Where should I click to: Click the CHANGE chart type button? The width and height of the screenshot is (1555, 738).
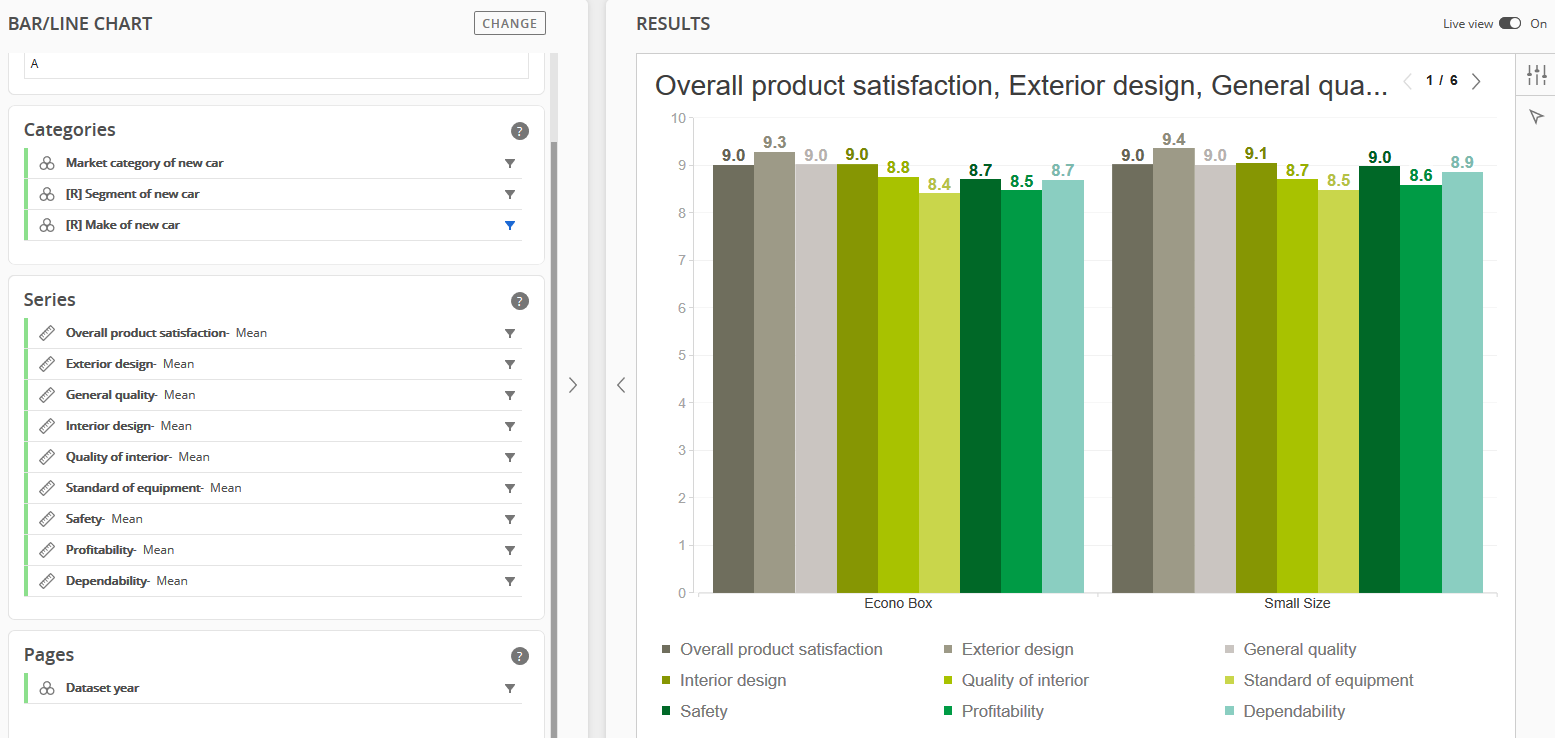coord(510,23)
